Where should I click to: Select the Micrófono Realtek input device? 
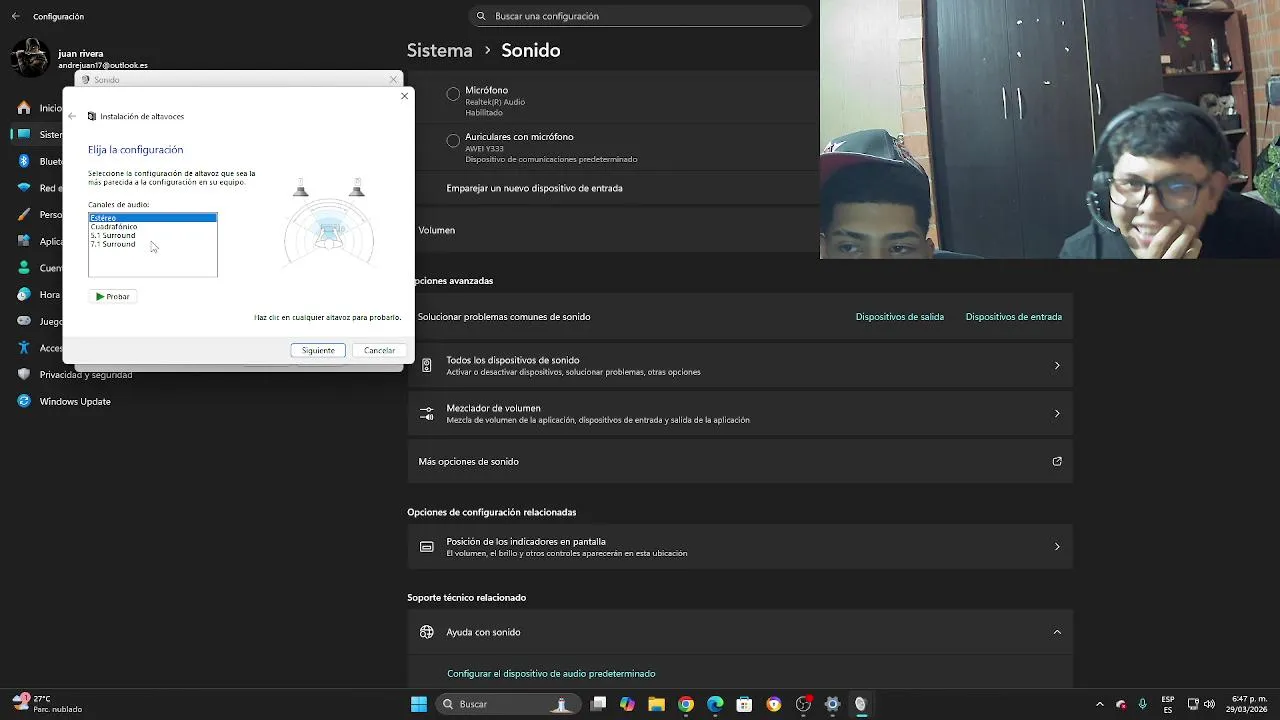tap(453, 94)
